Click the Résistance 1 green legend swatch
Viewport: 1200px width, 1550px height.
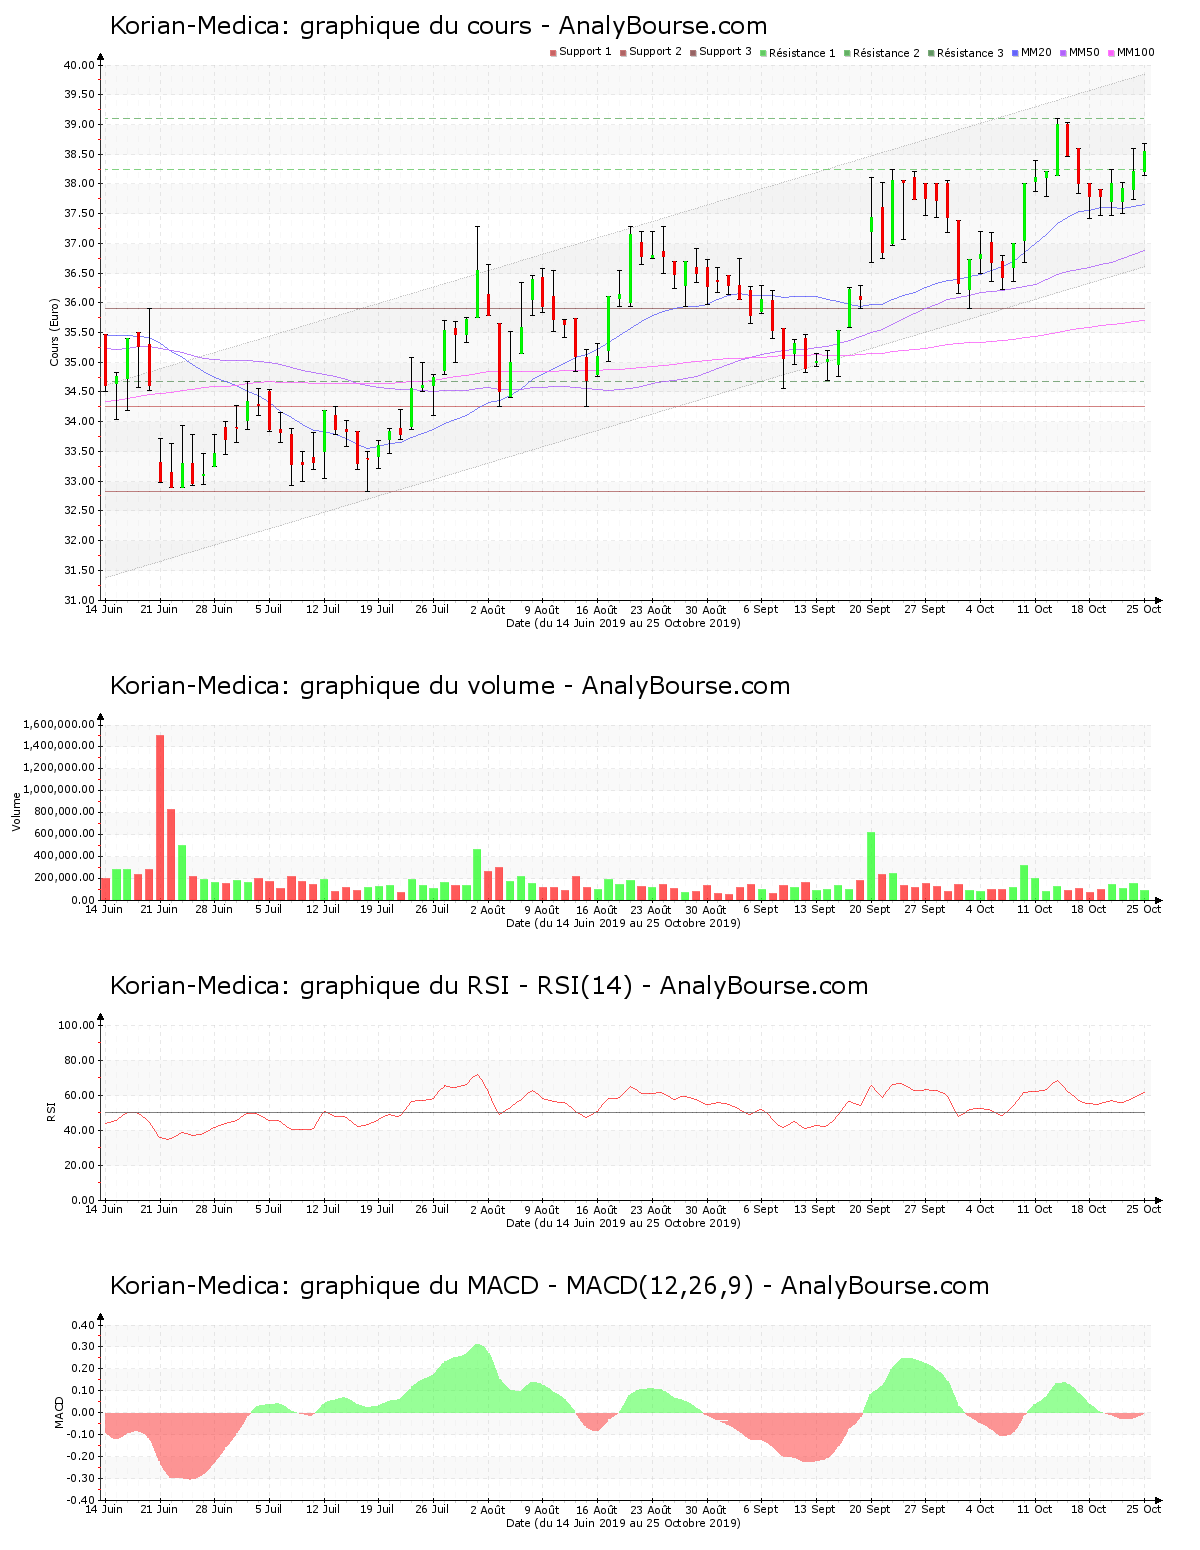(763, 53)
